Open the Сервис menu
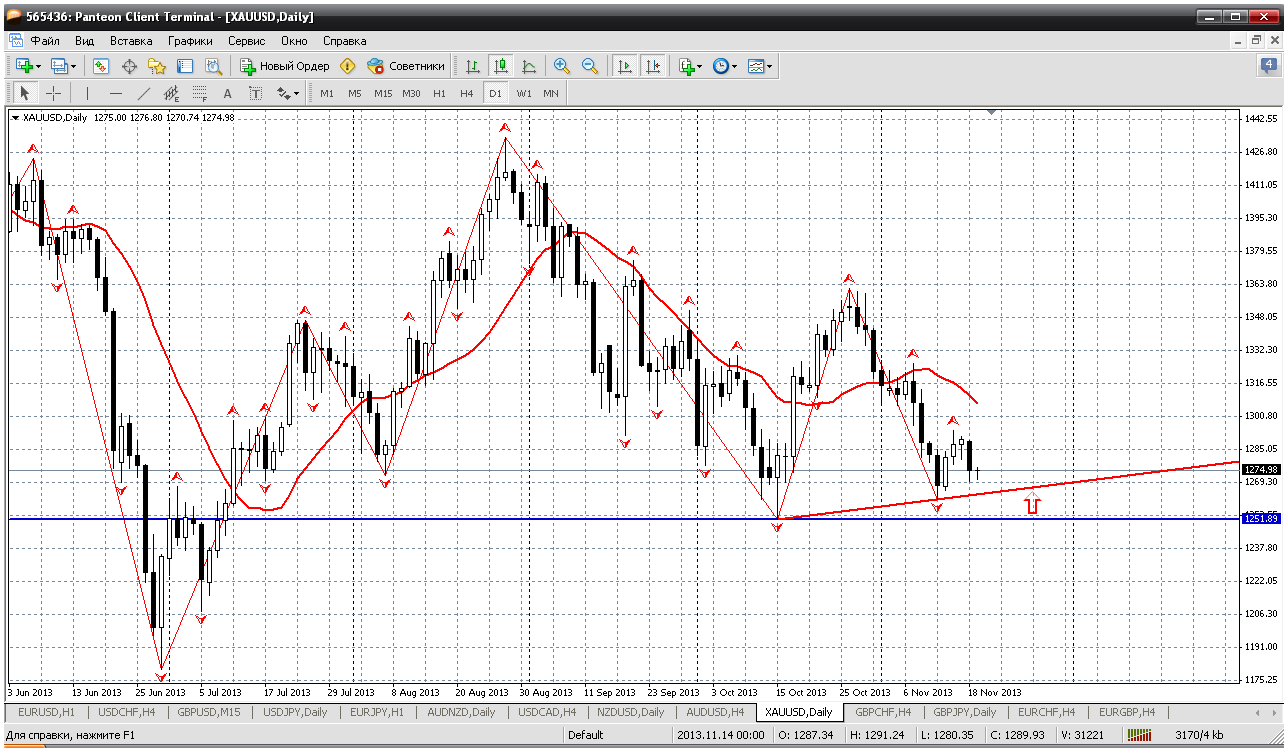Viewport: 1288px width, 748px height. click(246, 41)
